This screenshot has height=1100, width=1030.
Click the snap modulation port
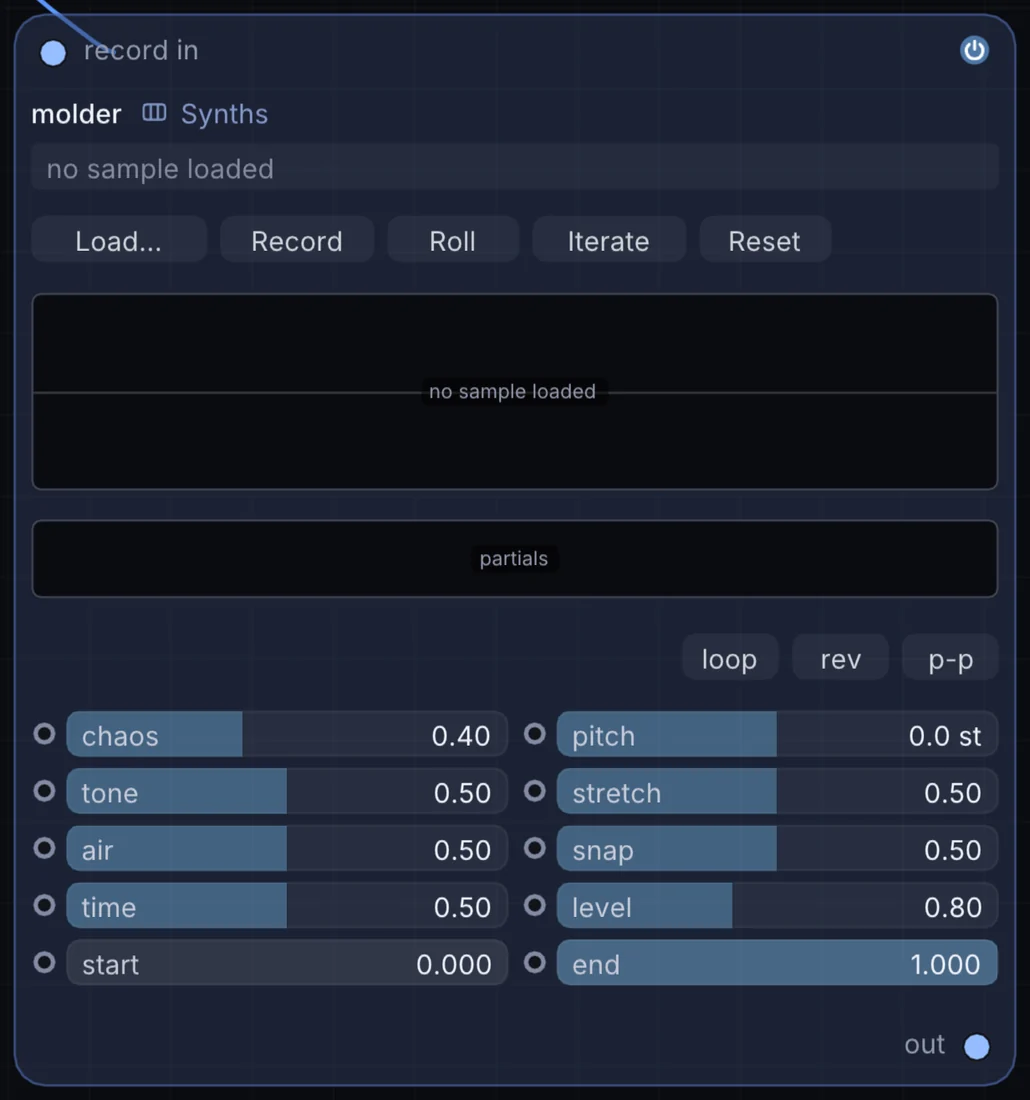[535, 848]
